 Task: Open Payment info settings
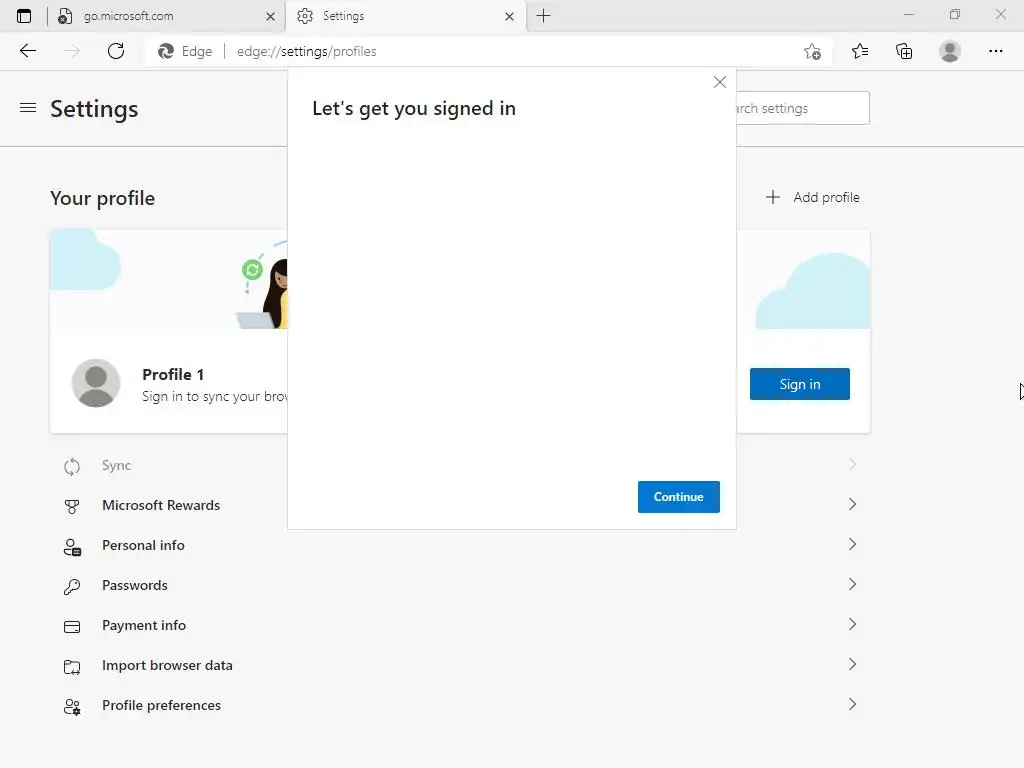point(460,625)
